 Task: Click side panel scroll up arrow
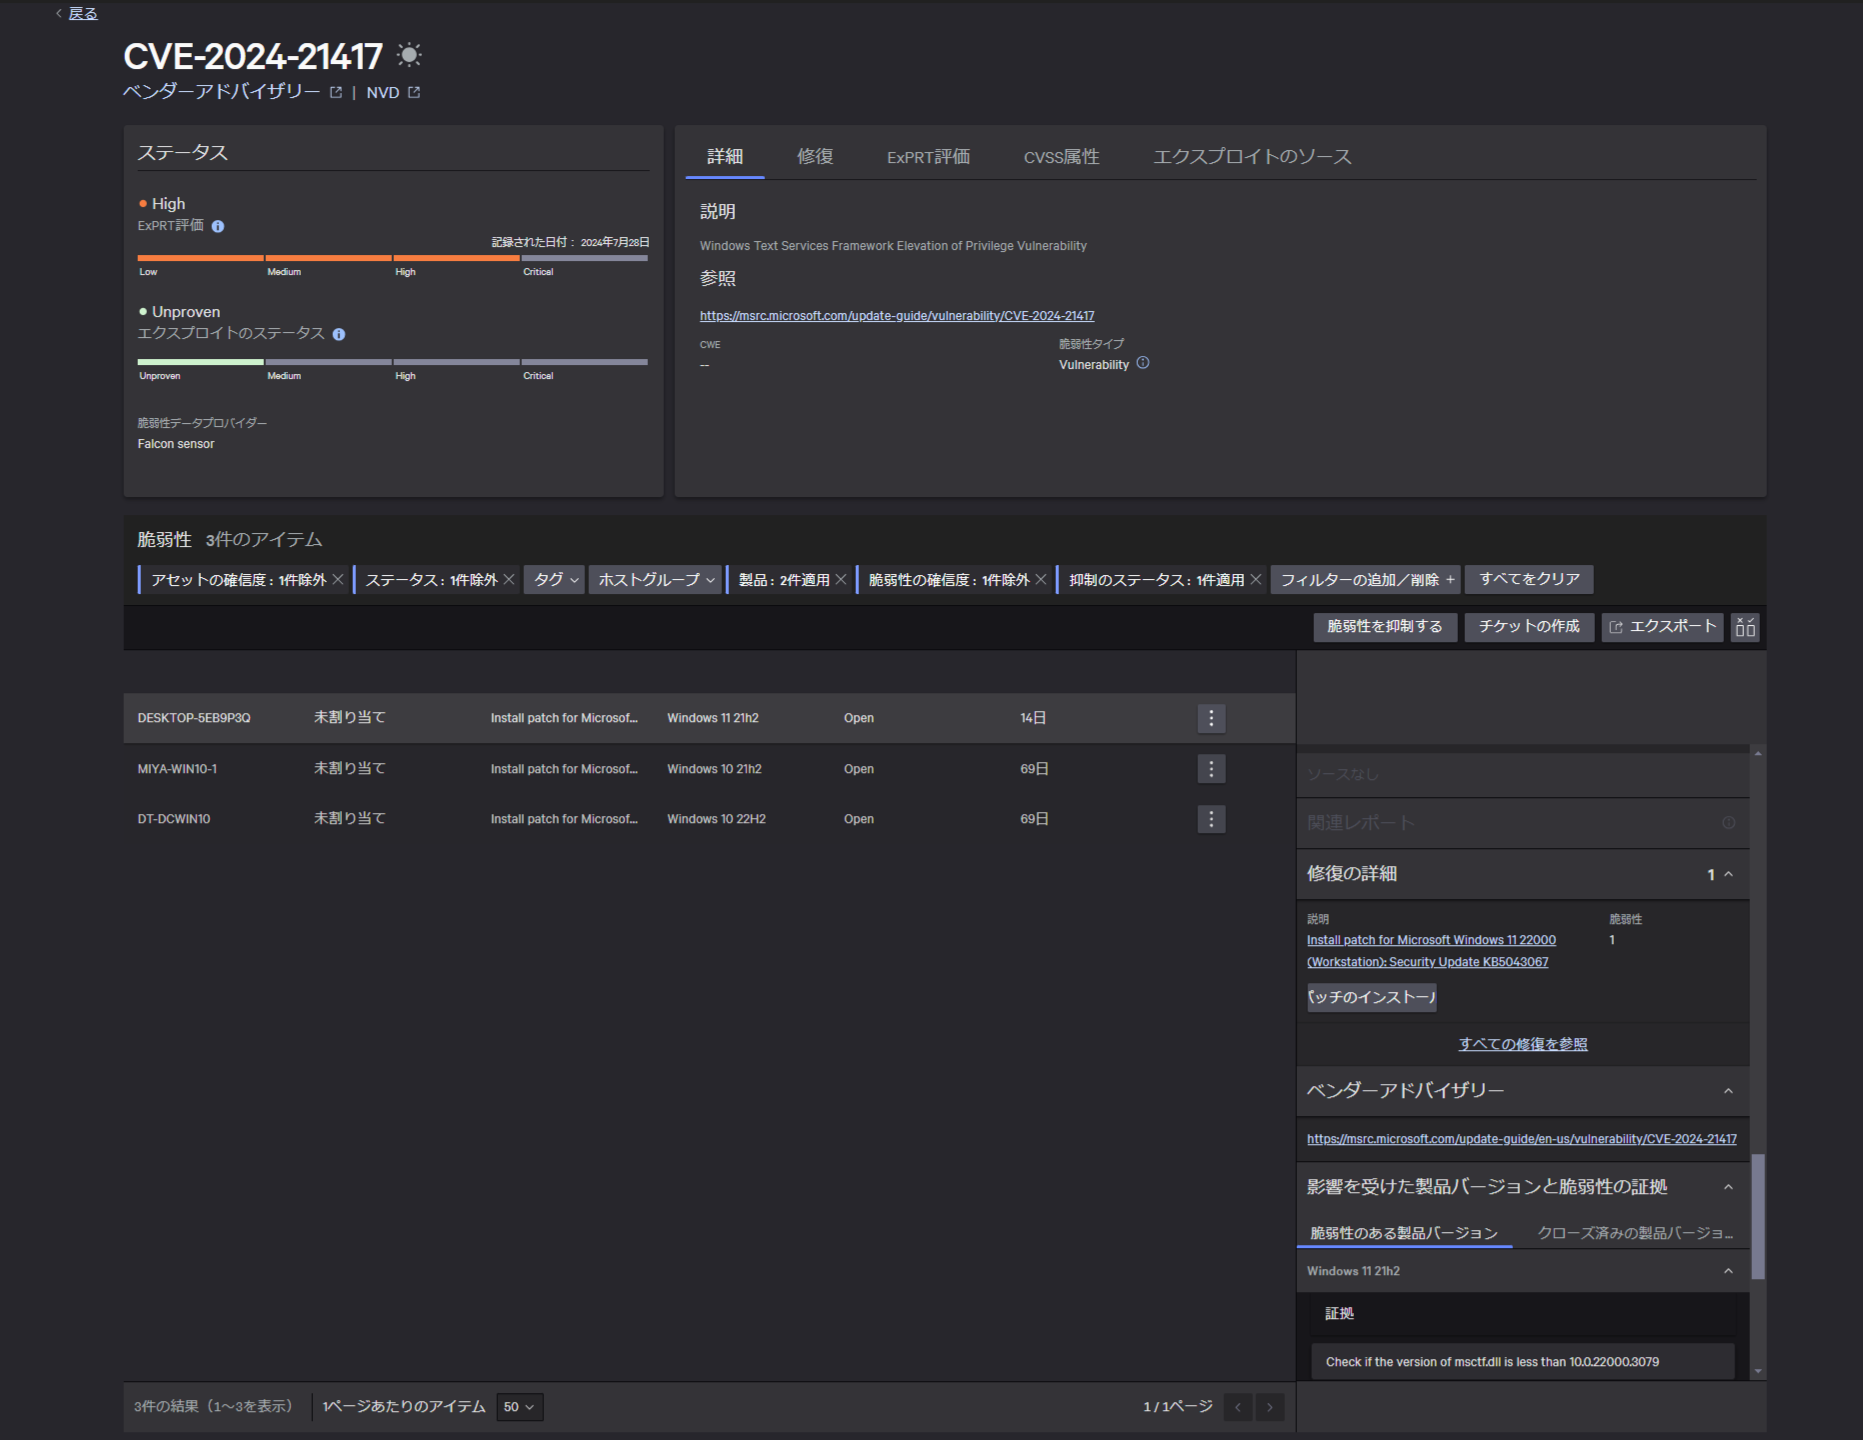point(1758,753)
